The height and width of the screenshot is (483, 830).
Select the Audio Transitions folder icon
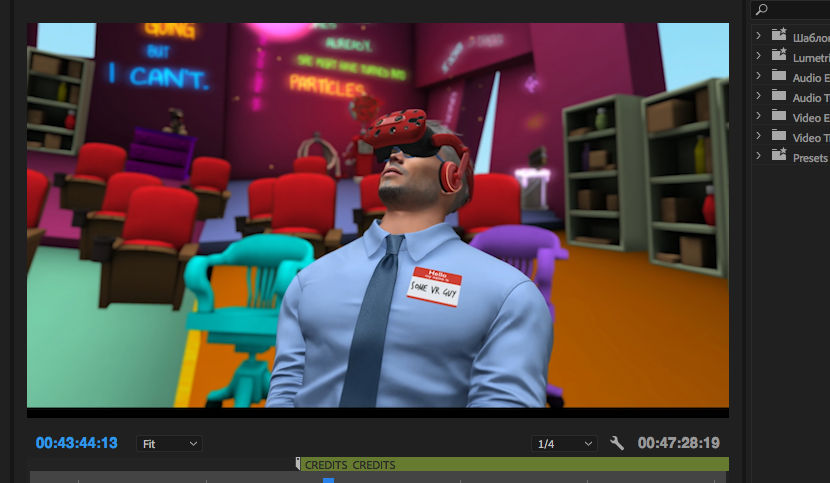click(779, 95)
